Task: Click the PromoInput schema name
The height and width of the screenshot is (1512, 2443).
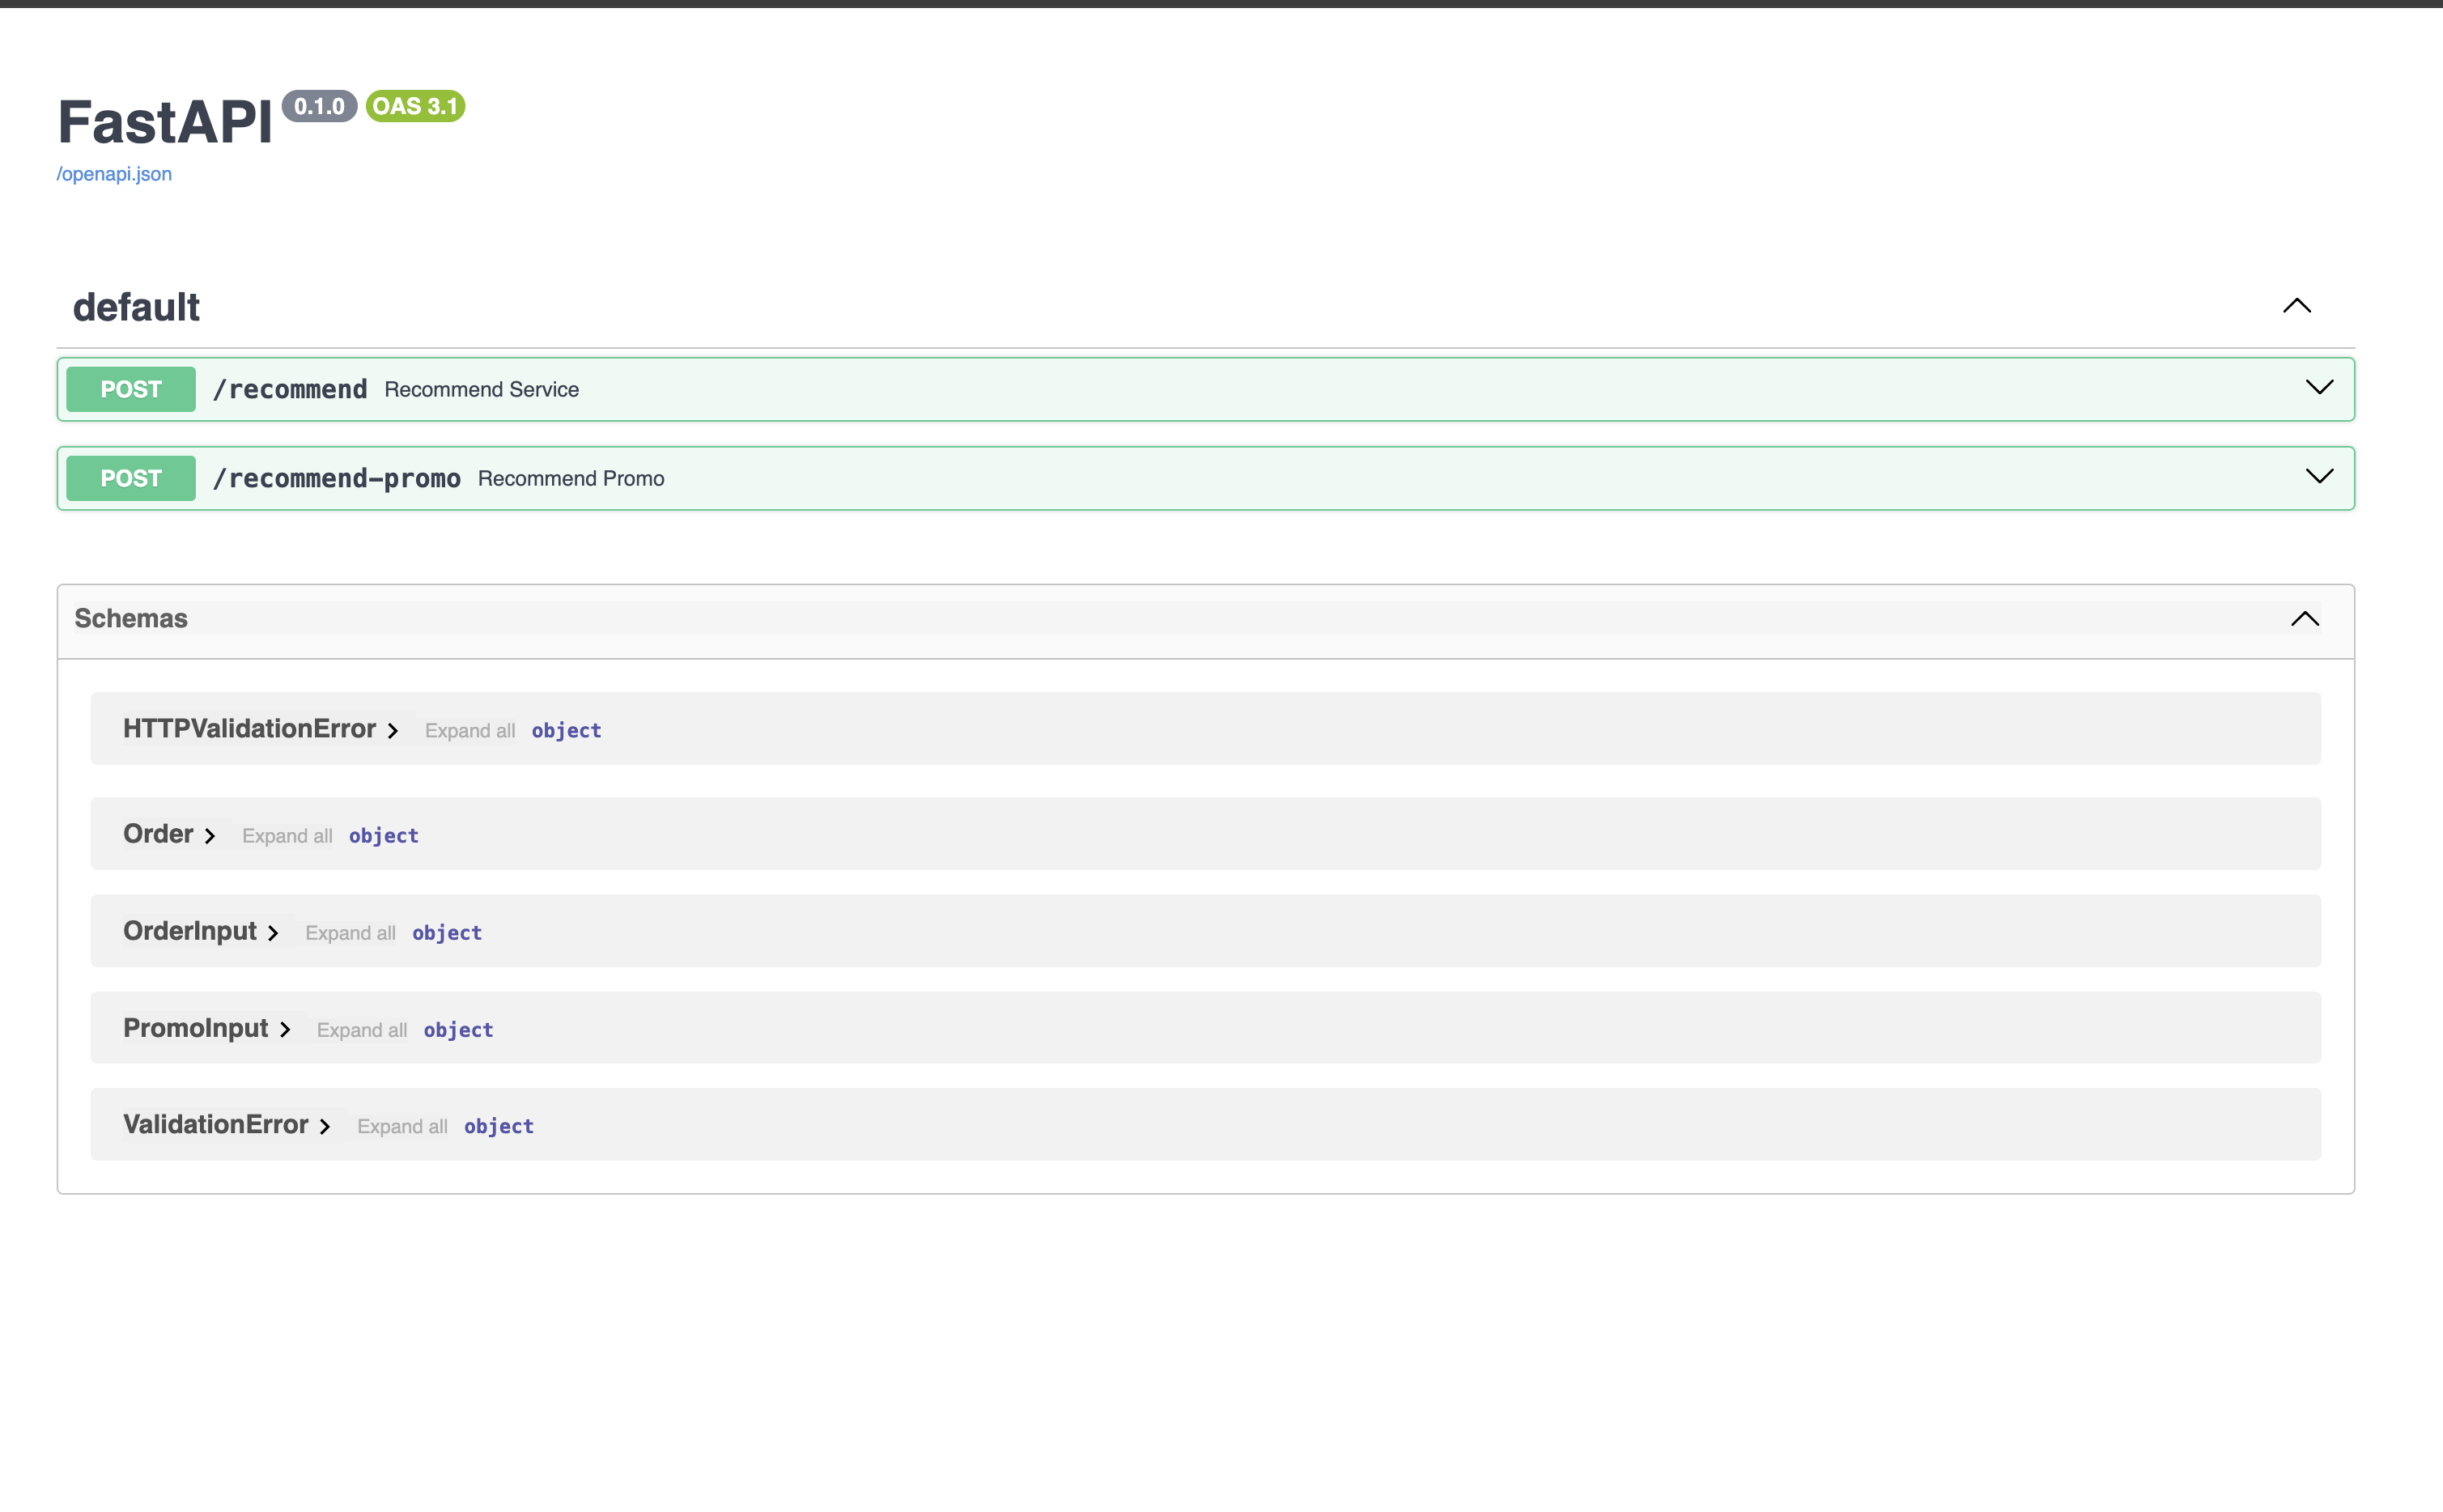Action: point(196,1028)
